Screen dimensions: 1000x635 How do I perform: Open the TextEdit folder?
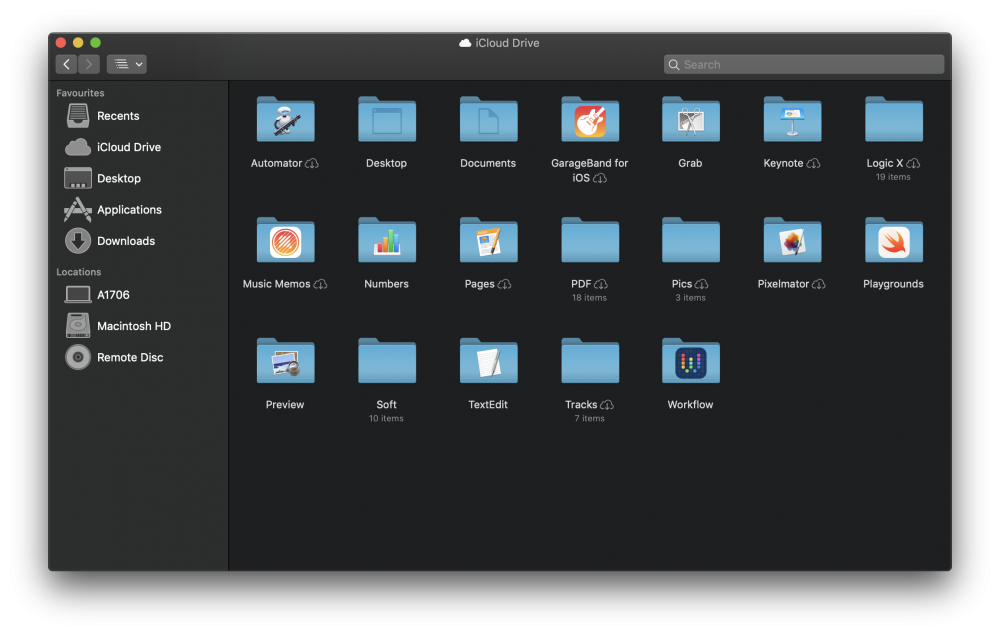pos(488,360)
